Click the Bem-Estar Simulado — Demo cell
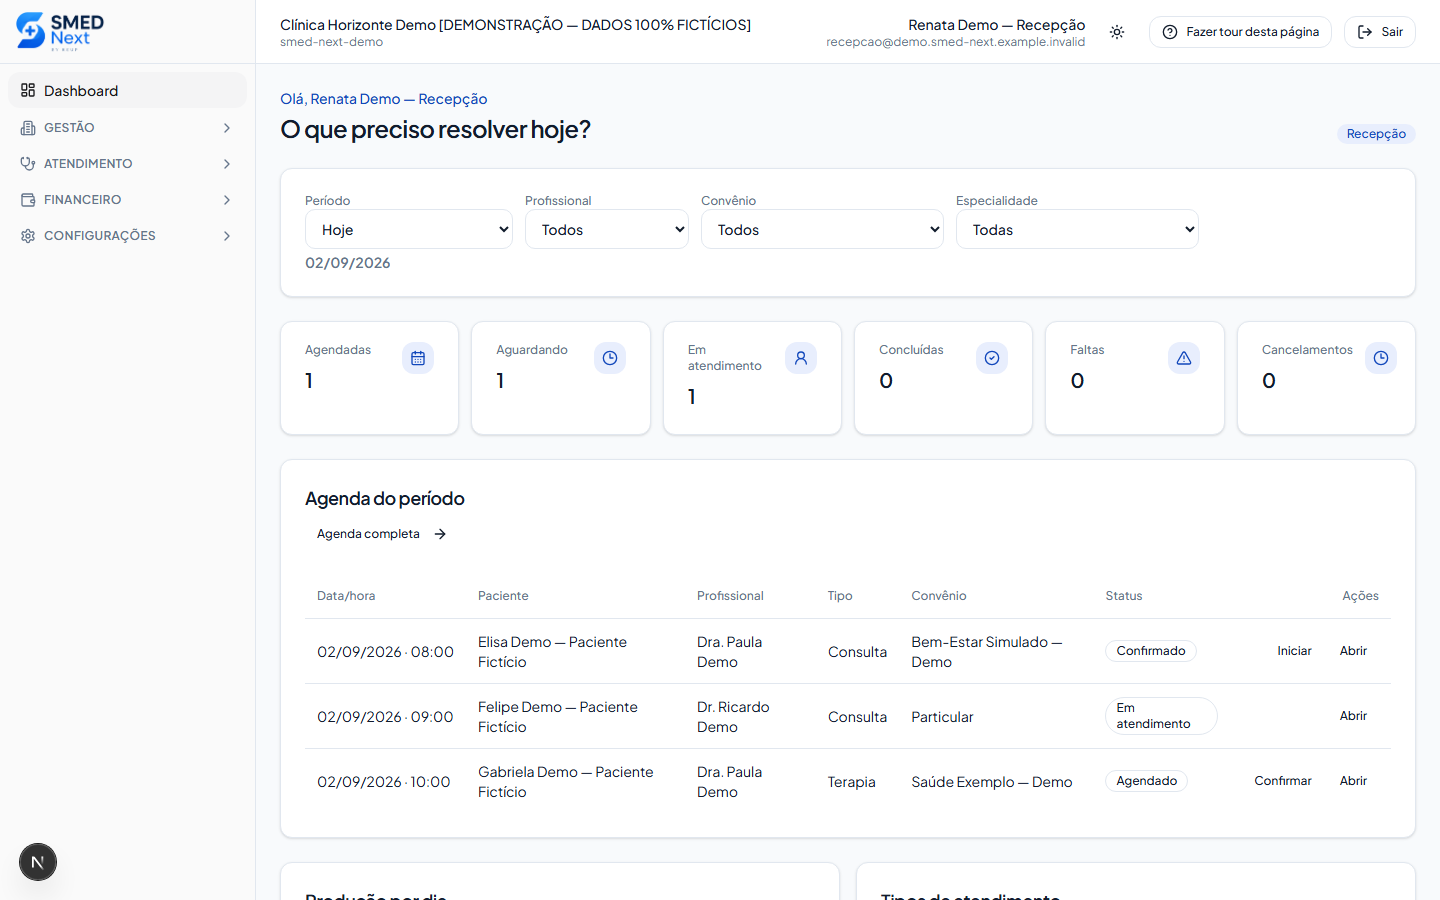This screenshot has width=1440, height=900. click(987, 652)
